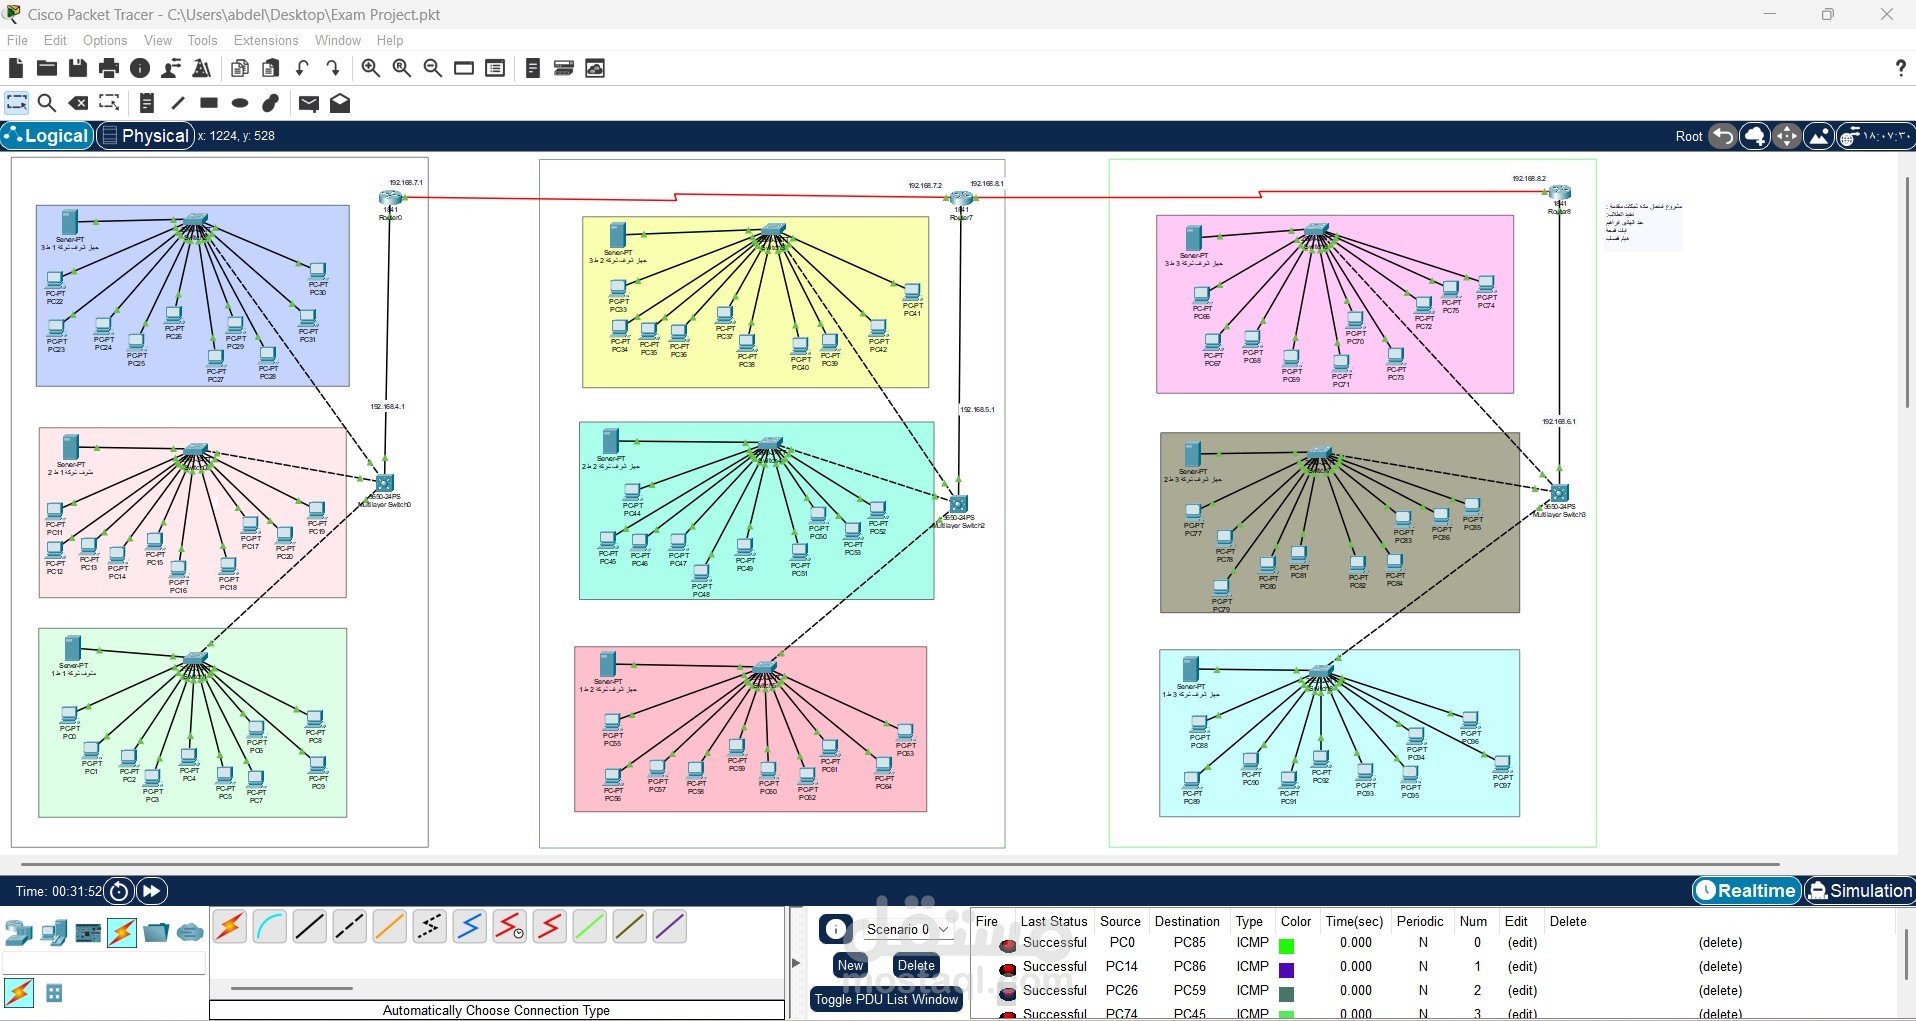This screenshot has width=1916, height=1021.
Task: Select the Draw Rectangle tool
Action: point(209,103)
